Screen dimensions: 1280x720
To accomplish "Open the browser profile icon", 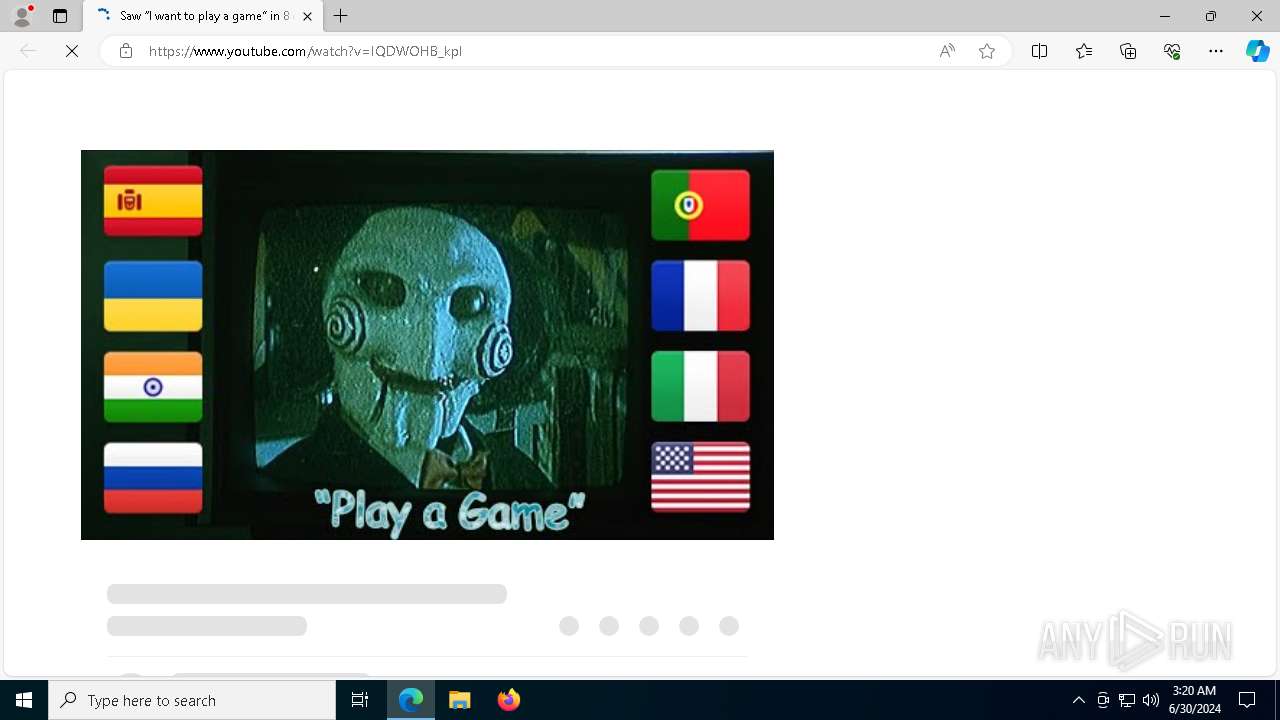I will click(22, 16).
